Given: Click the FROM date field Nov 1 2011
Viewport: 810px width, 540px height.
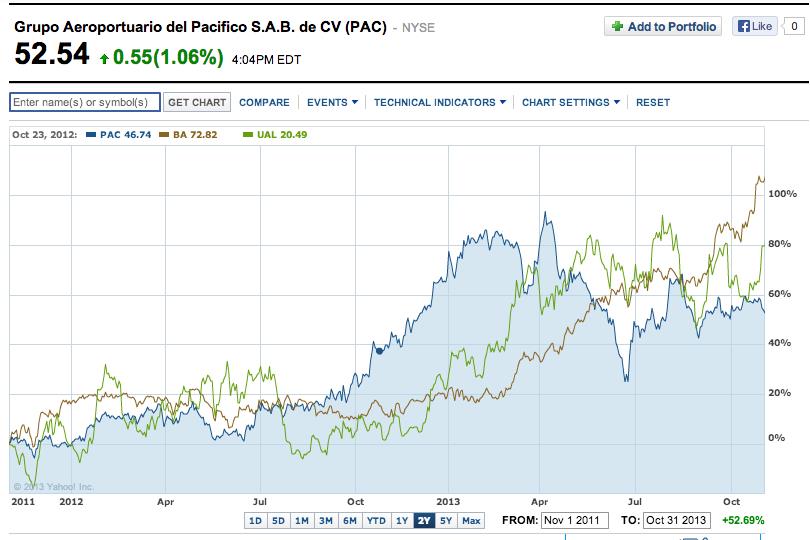Looking at the screenshot, I should tap(574, 520).
